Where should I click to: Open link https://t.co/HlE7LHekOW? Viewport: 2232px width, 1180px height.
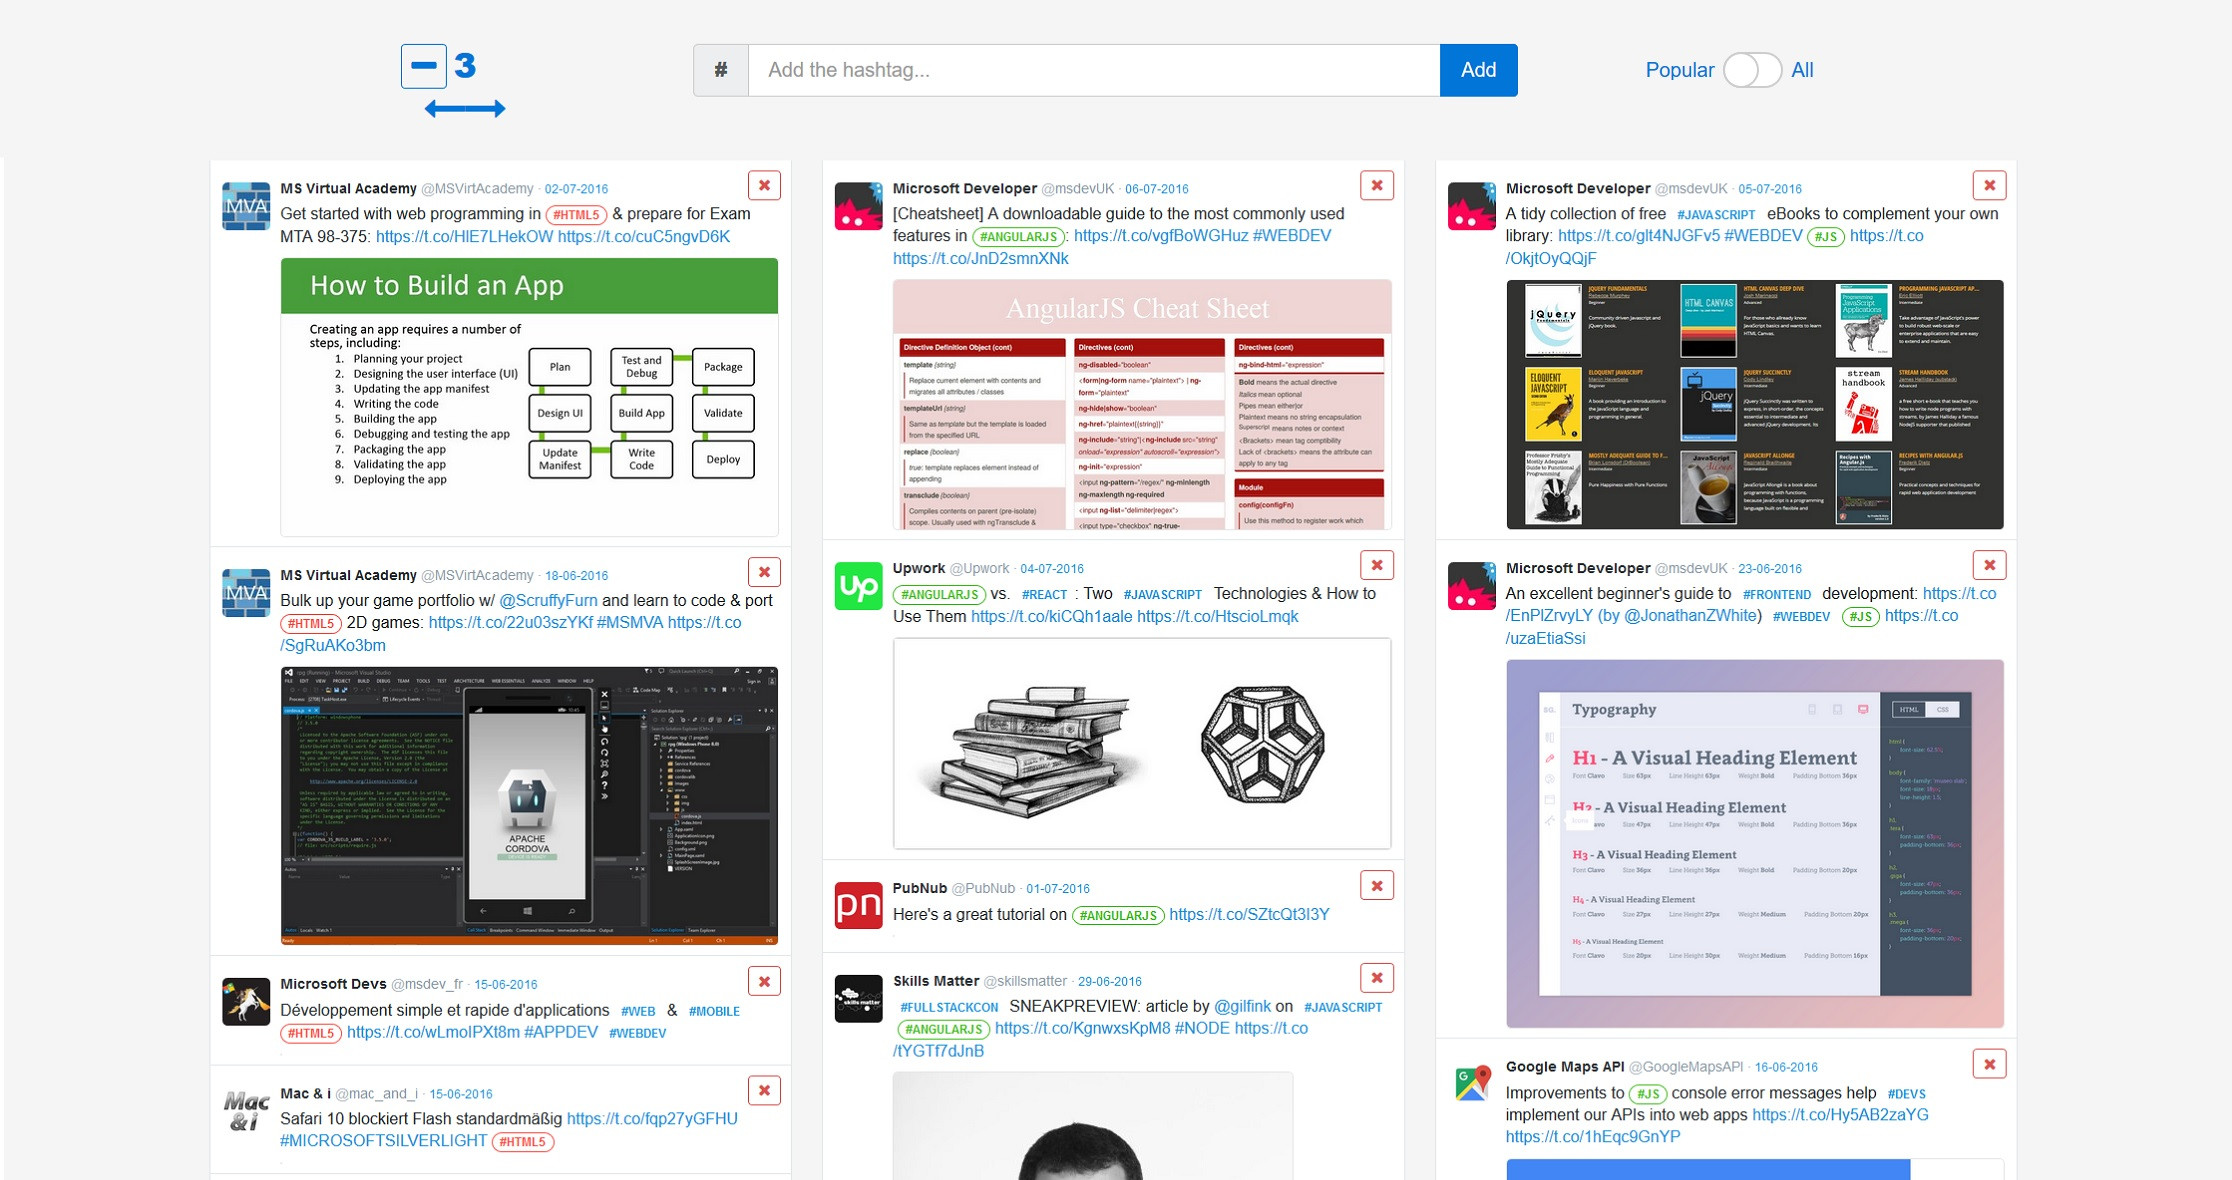464,237
